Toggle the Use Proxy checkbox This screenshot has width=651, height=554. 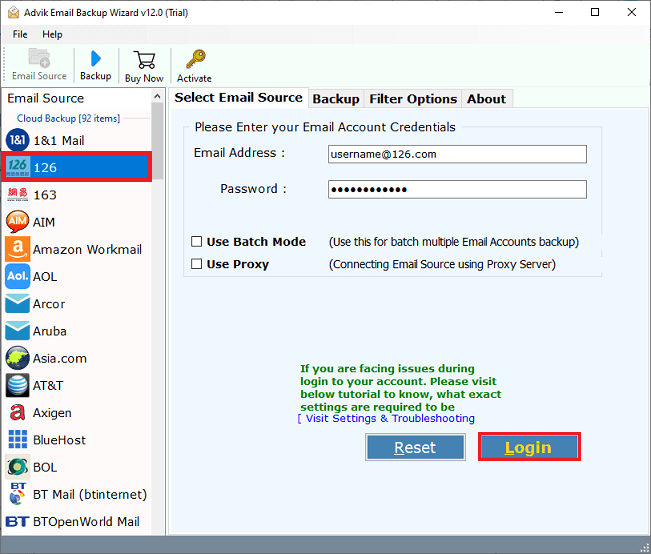[197, 264]
